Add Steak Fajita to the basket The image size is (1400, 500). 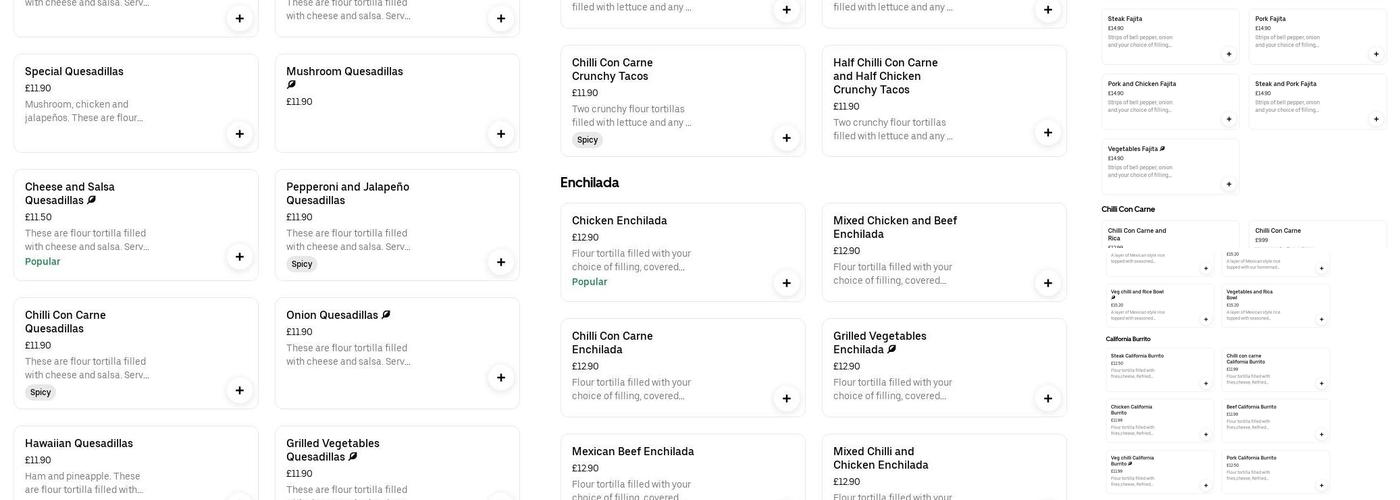[x=1229, y=54]
